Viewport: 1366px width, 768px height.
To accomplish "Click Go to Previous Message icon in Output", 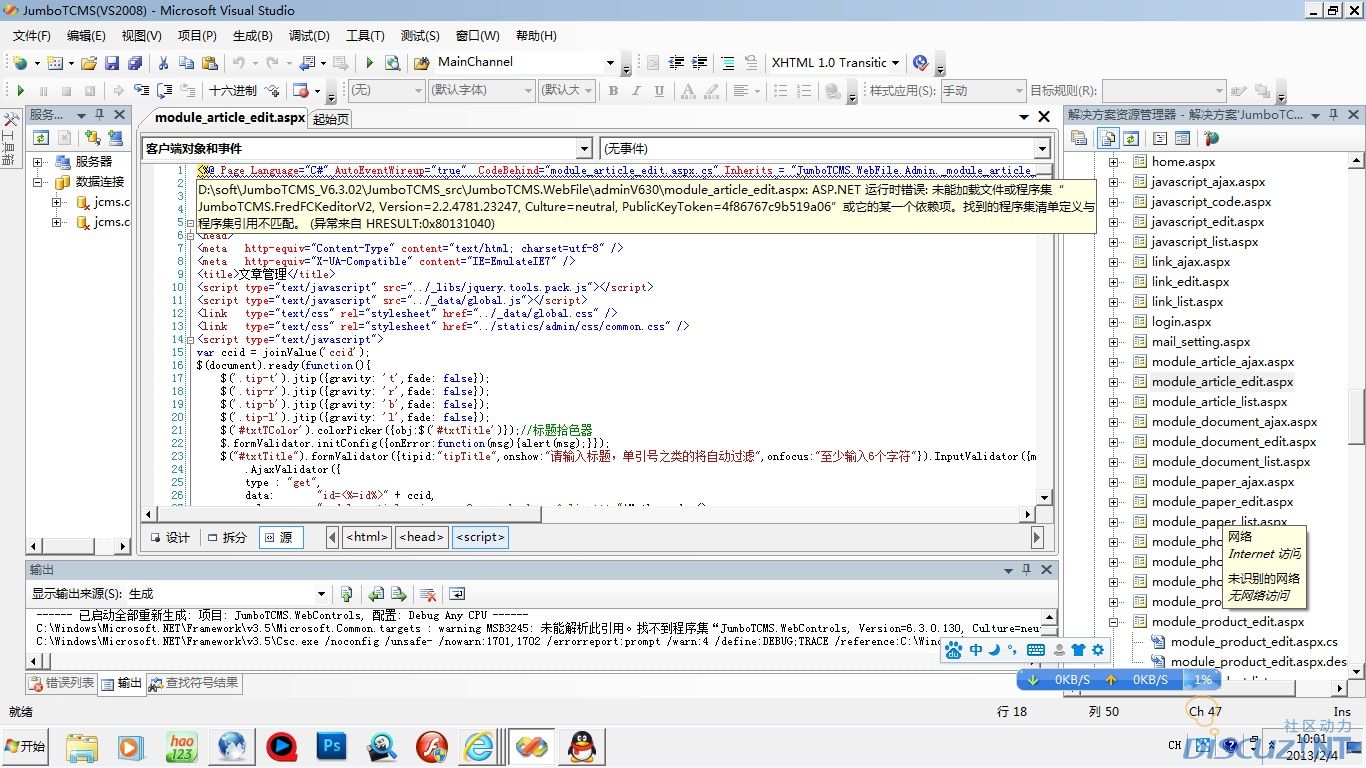I will 376,593.
